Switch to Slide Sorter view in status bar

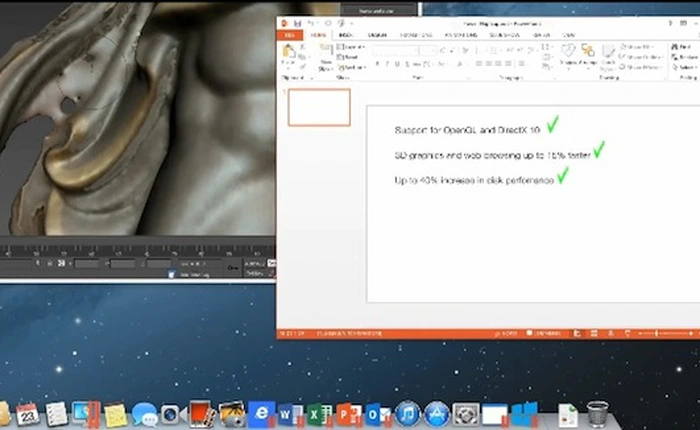(594, 333)
